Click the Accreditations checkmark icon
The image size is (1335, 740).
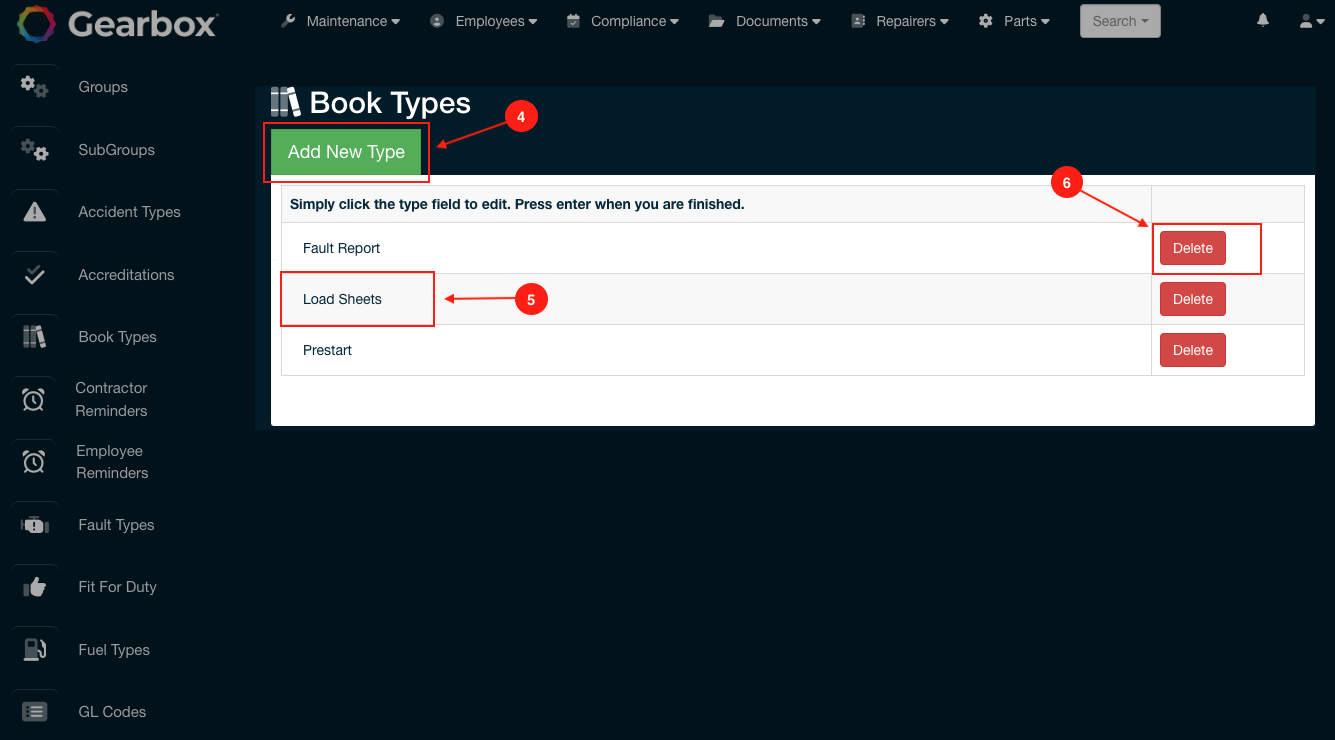34,275
